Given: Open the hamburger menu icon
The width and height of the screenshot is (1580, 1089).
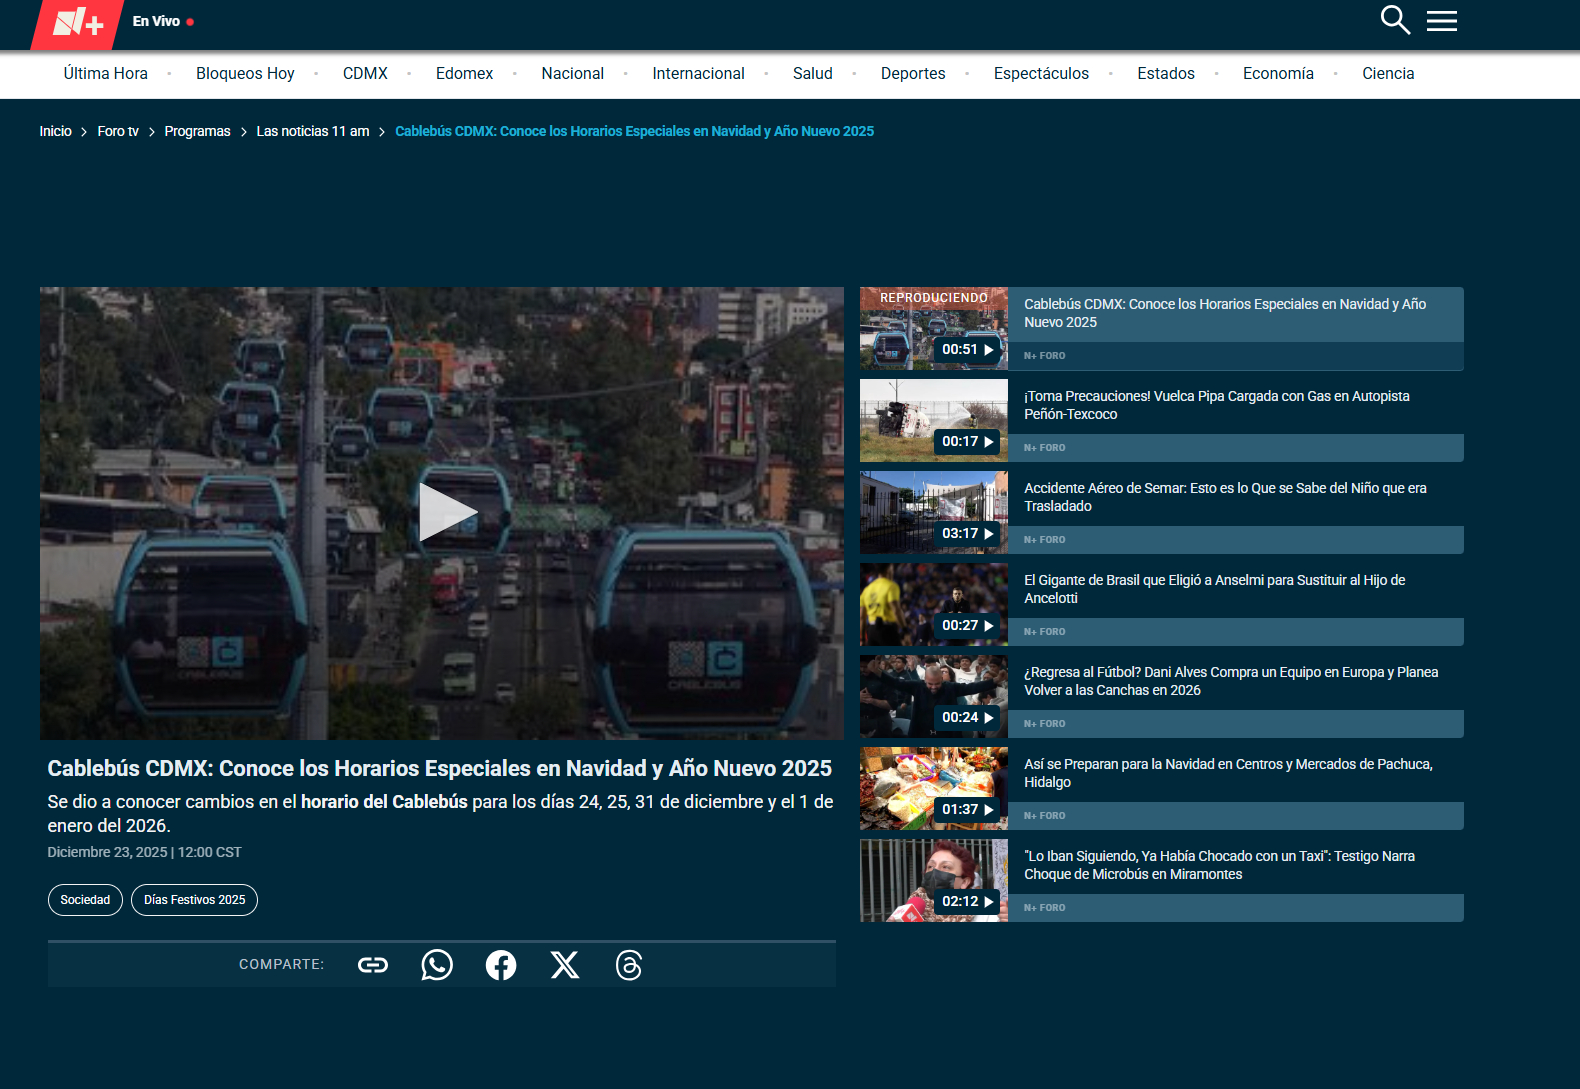Looking at the screenshot, I should pos(1441,21).
